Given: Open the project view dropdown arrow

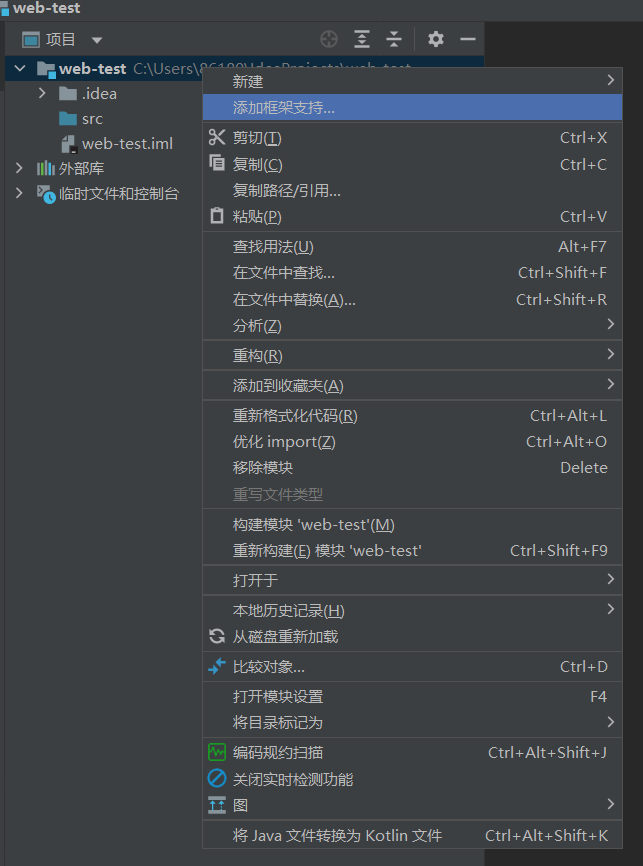Looking at the screenshot, I should coord(97,40).
